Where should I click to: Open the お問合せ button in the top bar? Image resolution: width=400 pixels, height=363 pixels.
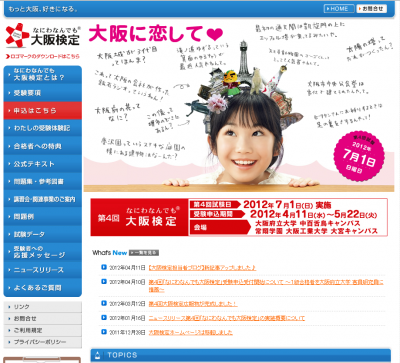(372, 9)
